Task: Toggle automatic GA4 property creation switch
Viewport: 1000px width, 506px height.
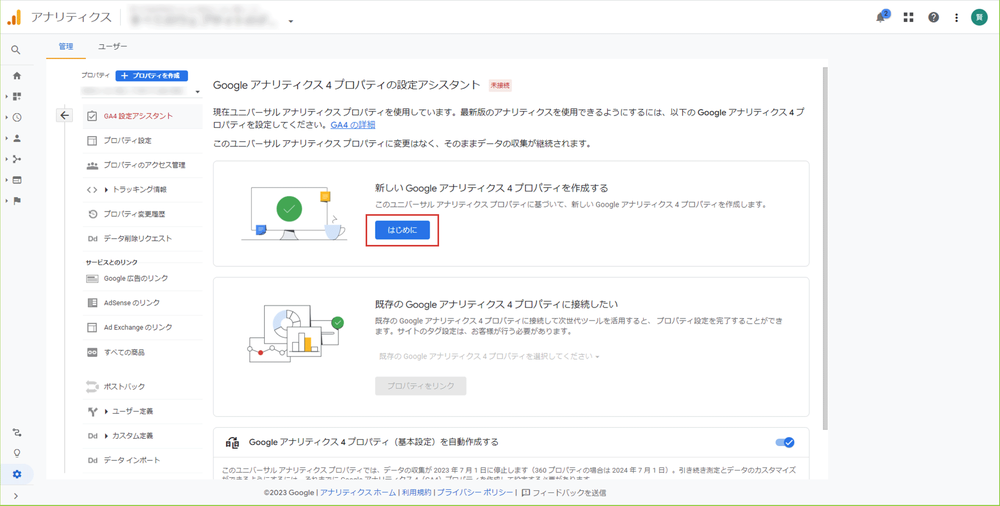Action: tap(785, 442)
